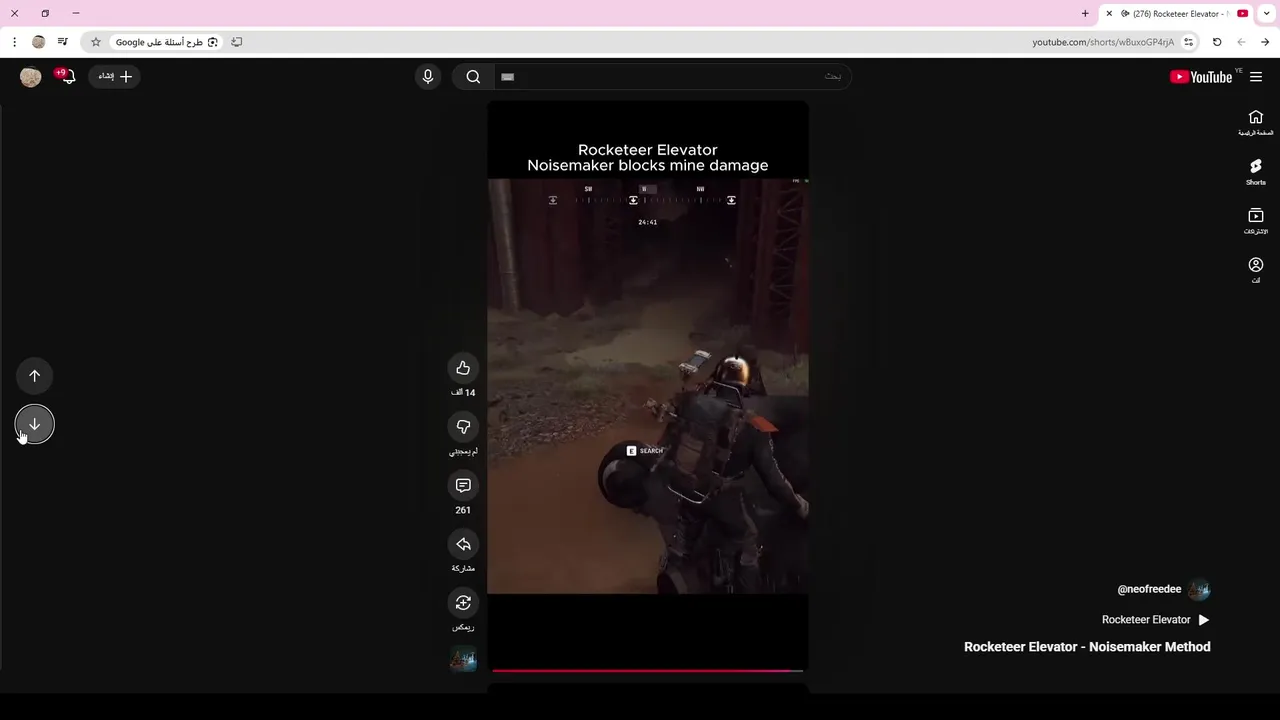Start voice search with microphone
The height and width of the screenshot is (720, 1280).
pyautogui.click(x=428, y=77)
